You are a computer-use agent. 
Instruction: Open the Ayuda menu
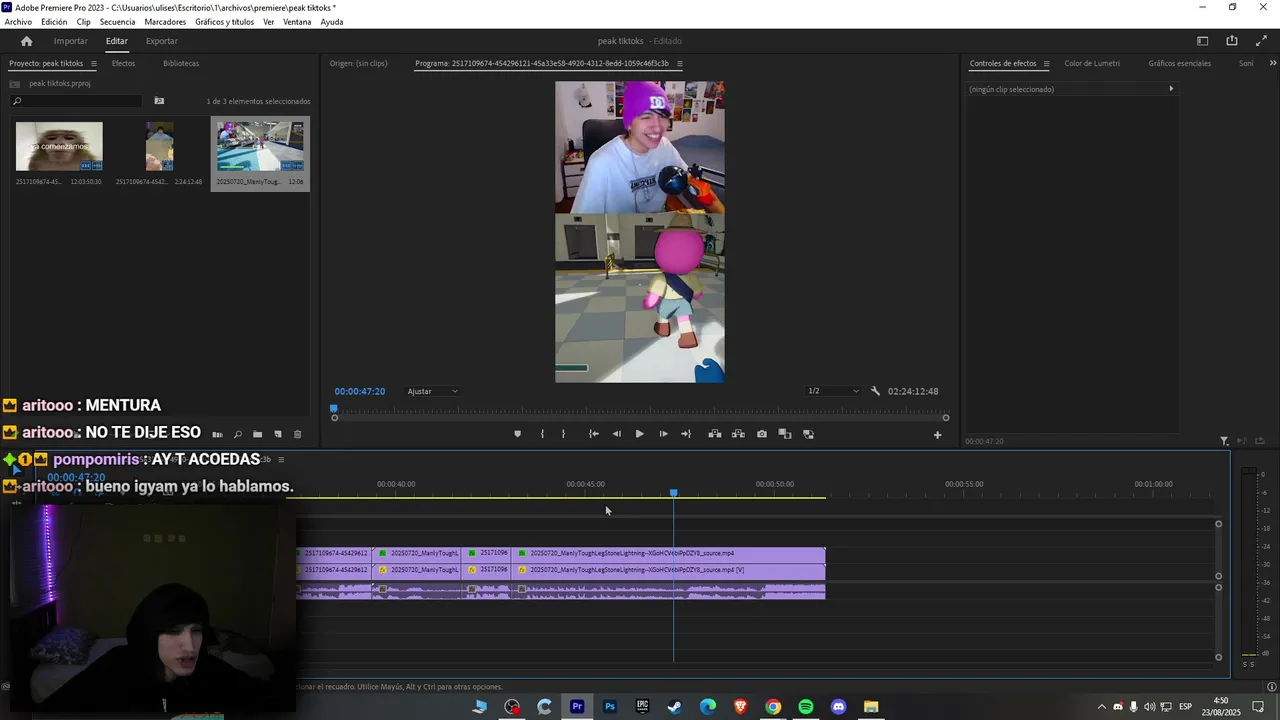tap(332, 22)
